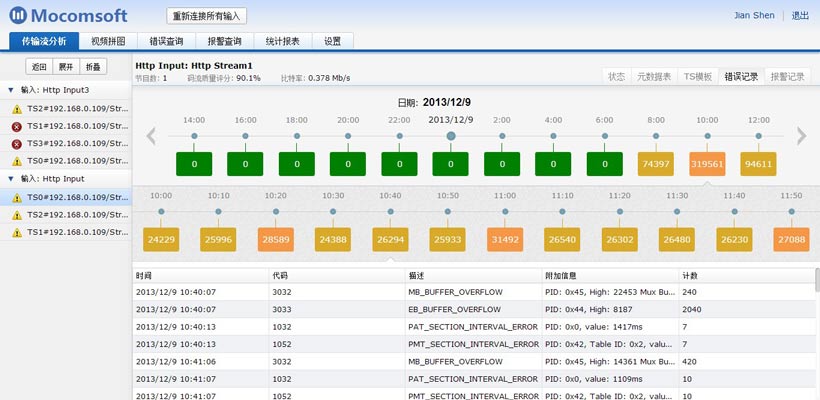
Task: Click the large timeline dot under 2013/12/9
Action: 451,136
